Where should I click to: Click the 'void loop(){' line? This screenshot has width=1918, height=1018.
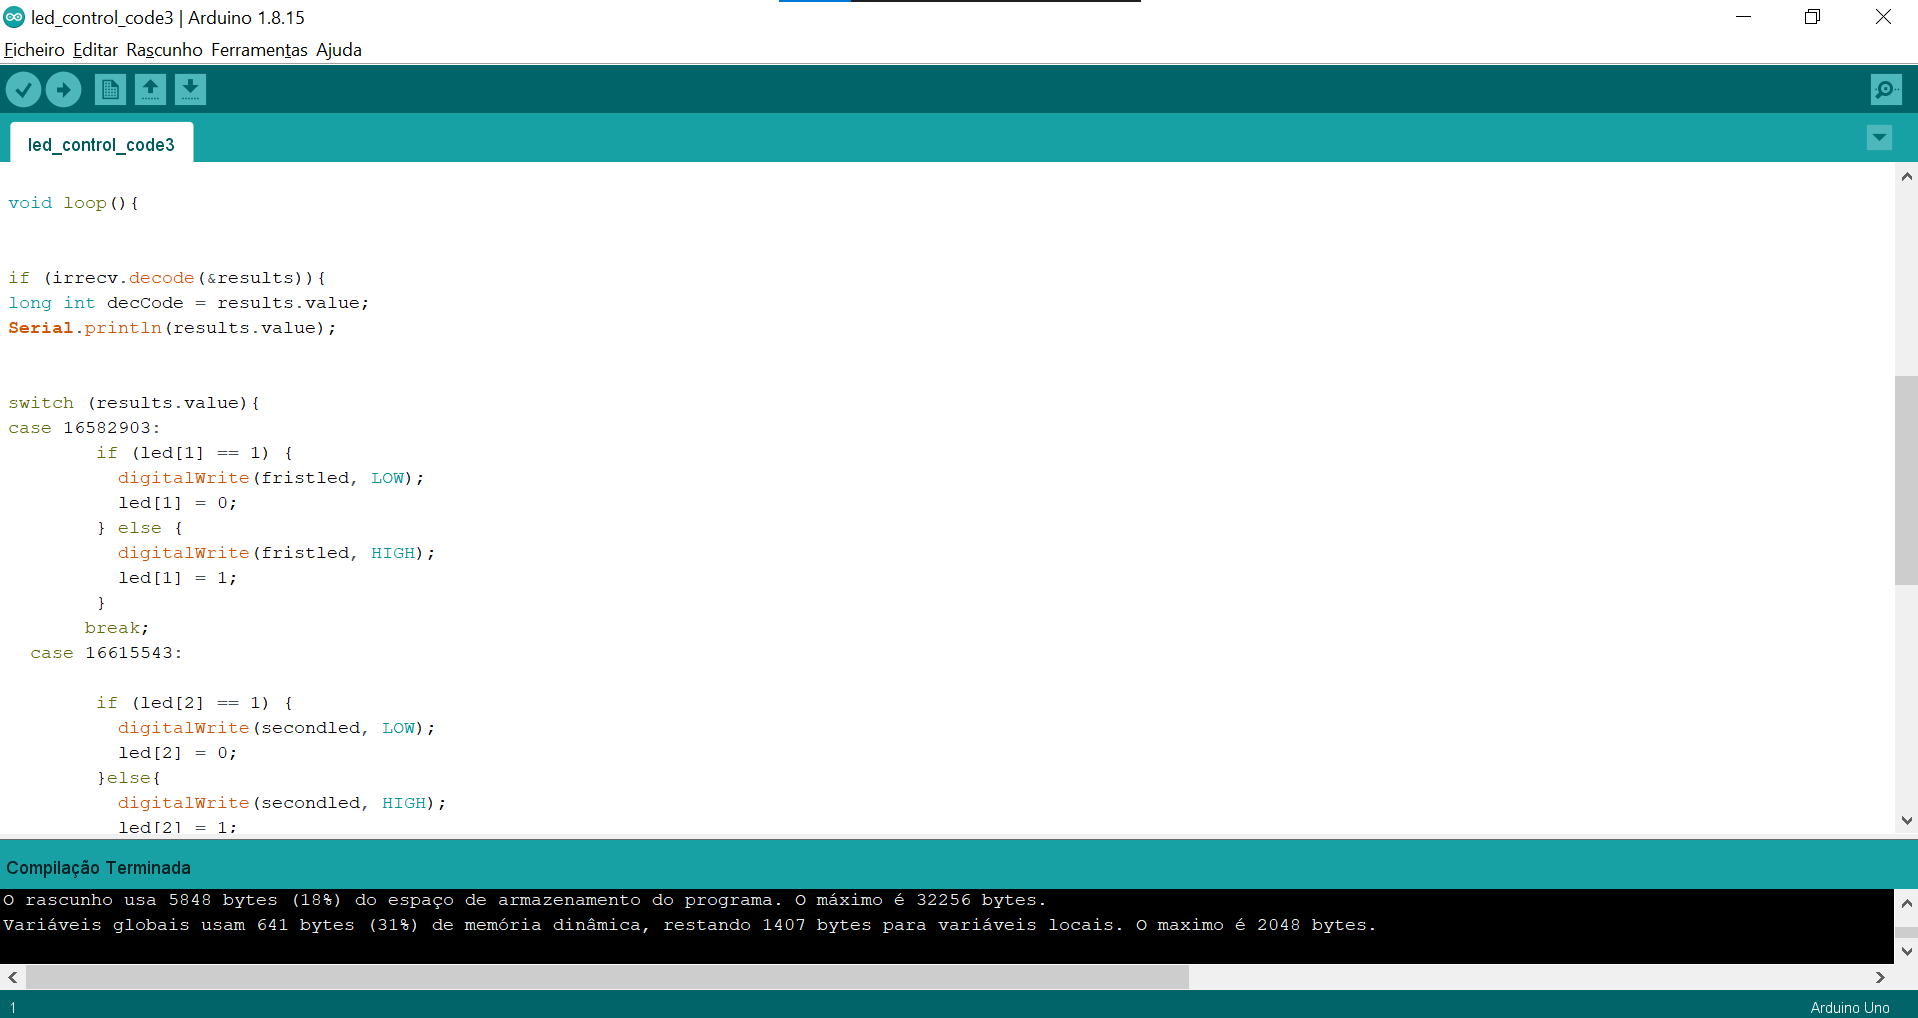(x=73, y=203)
